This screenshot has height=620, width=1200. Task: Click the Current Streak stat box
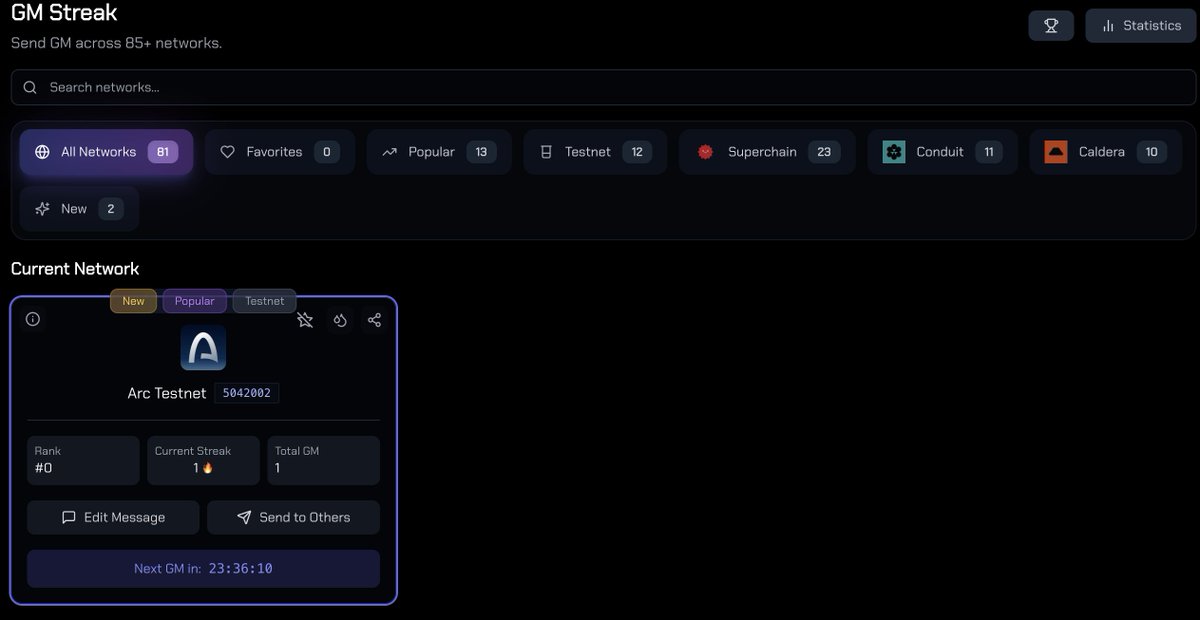pyautogui.click(x=203, y=460)
